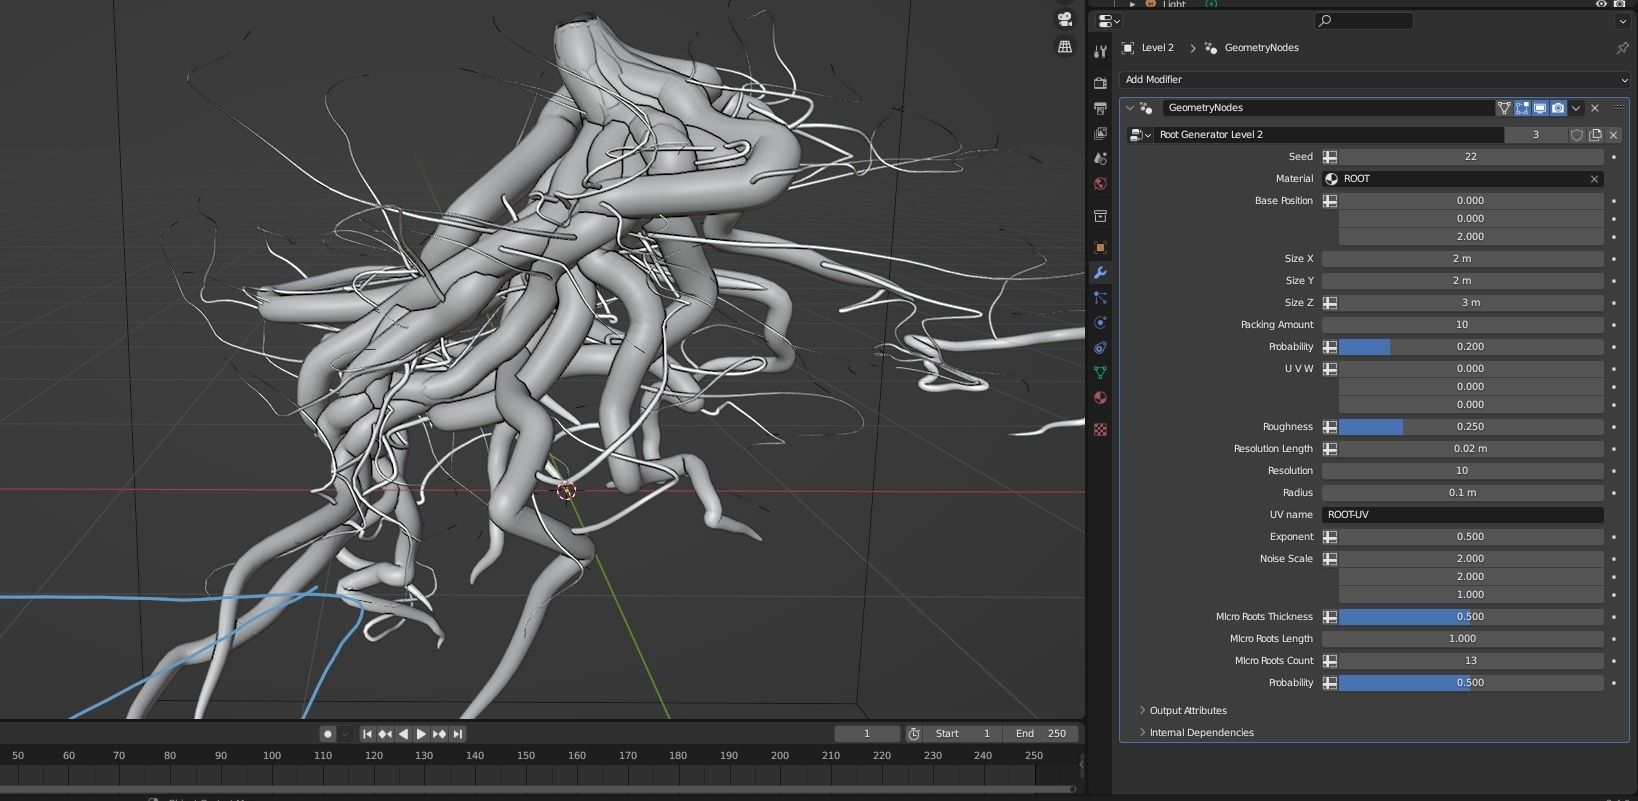Viewport: 1638px width, 801px height.
Task: Open the Tool properties tab
Action: (1100, 51)
